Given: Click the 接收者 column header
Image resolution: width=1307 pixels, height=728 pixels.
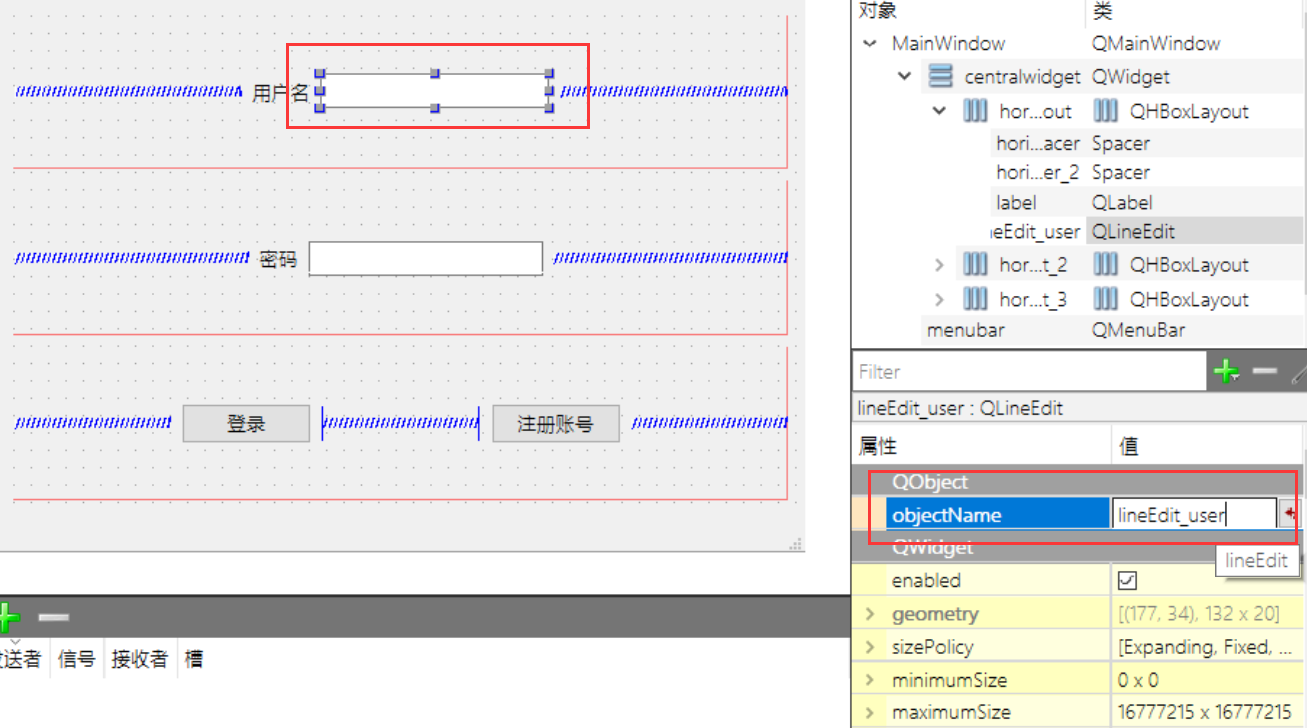Looking at the screenshot, I should point(140,658).
